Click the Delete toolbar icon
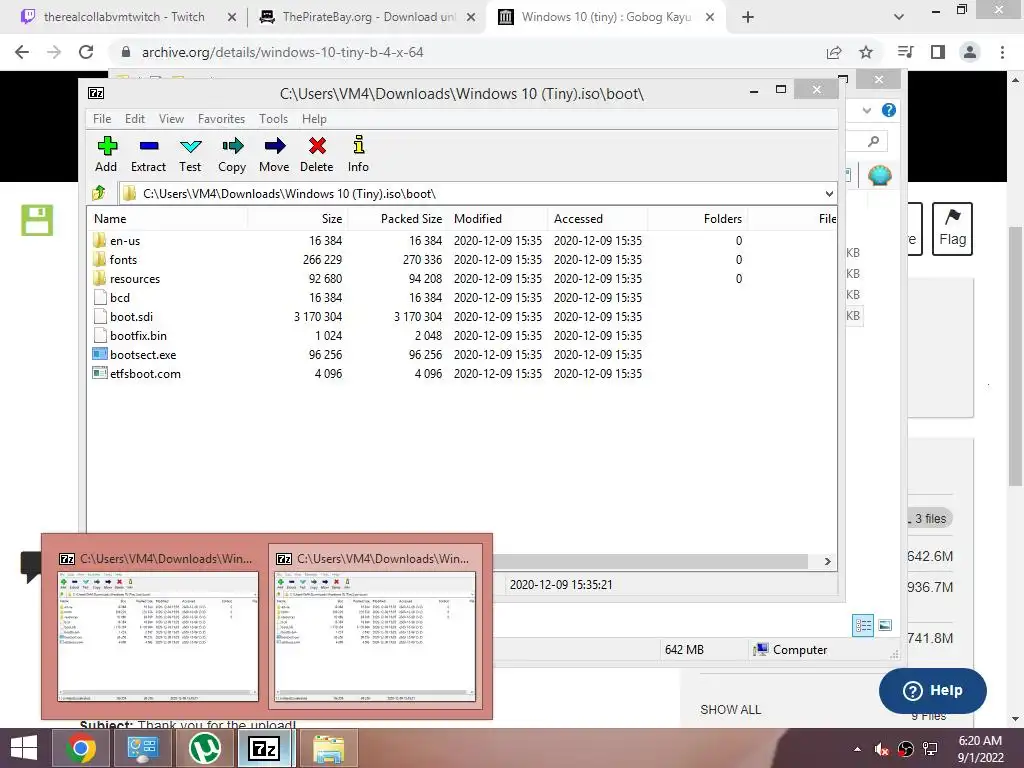The image size is (1024, 768). pyautogui.click(x=317, y=154)
